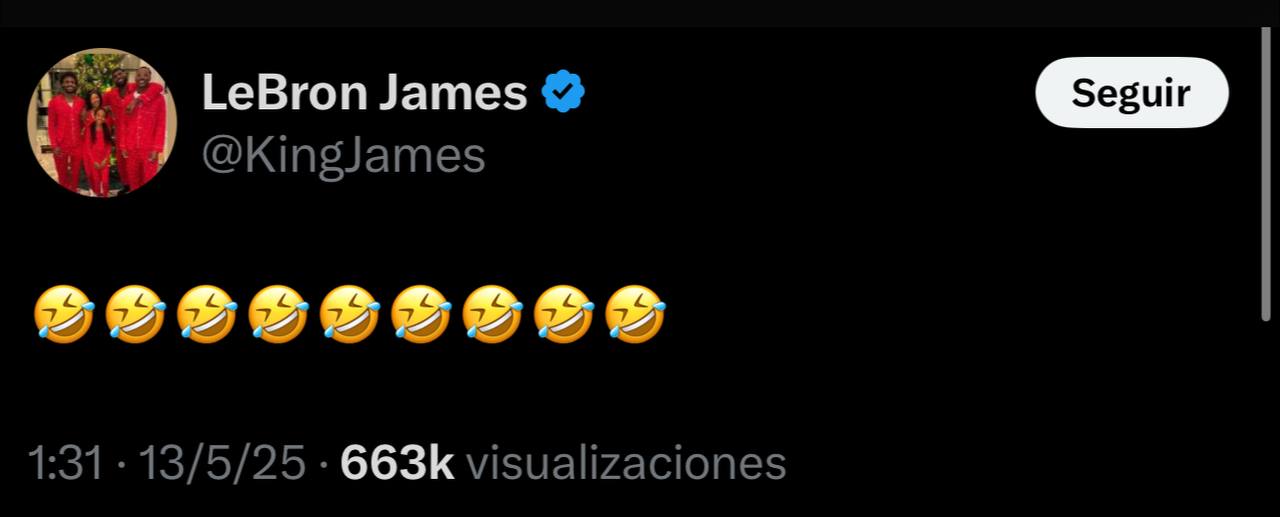Click the visualizaciones label
This screenshot has height=517, width=1280.
[x=627, y=464]
